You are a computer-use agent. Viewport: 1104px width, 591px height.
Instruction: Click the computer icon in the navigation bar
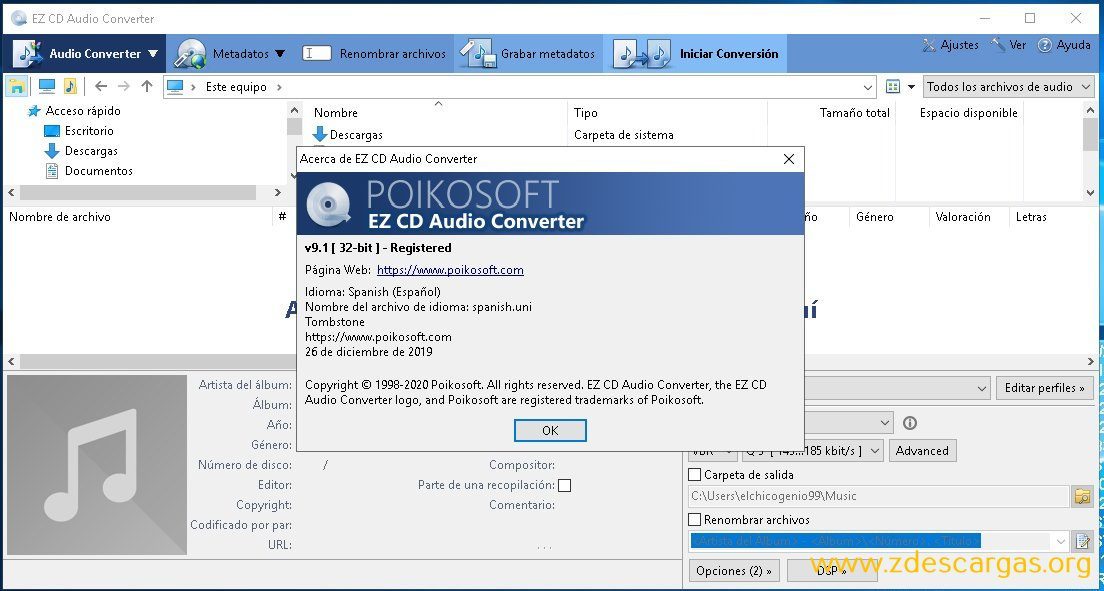(x=47, y=87)
